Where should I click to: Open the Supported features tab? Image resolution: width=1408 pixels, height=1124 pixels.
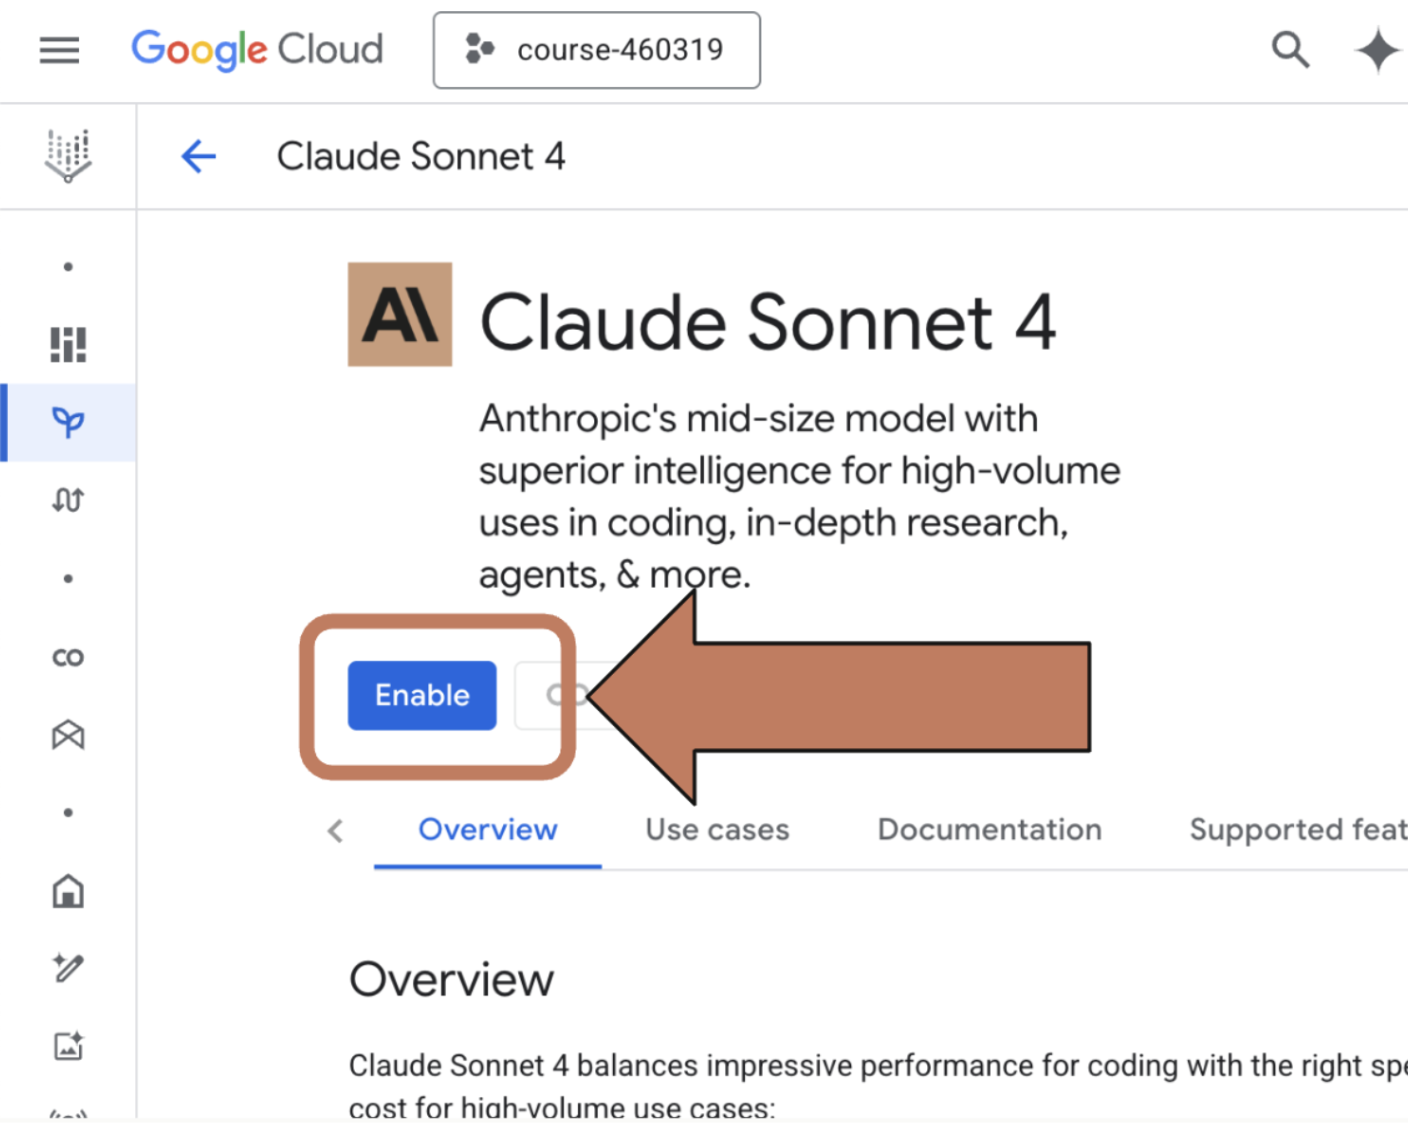click(1298, 829)
